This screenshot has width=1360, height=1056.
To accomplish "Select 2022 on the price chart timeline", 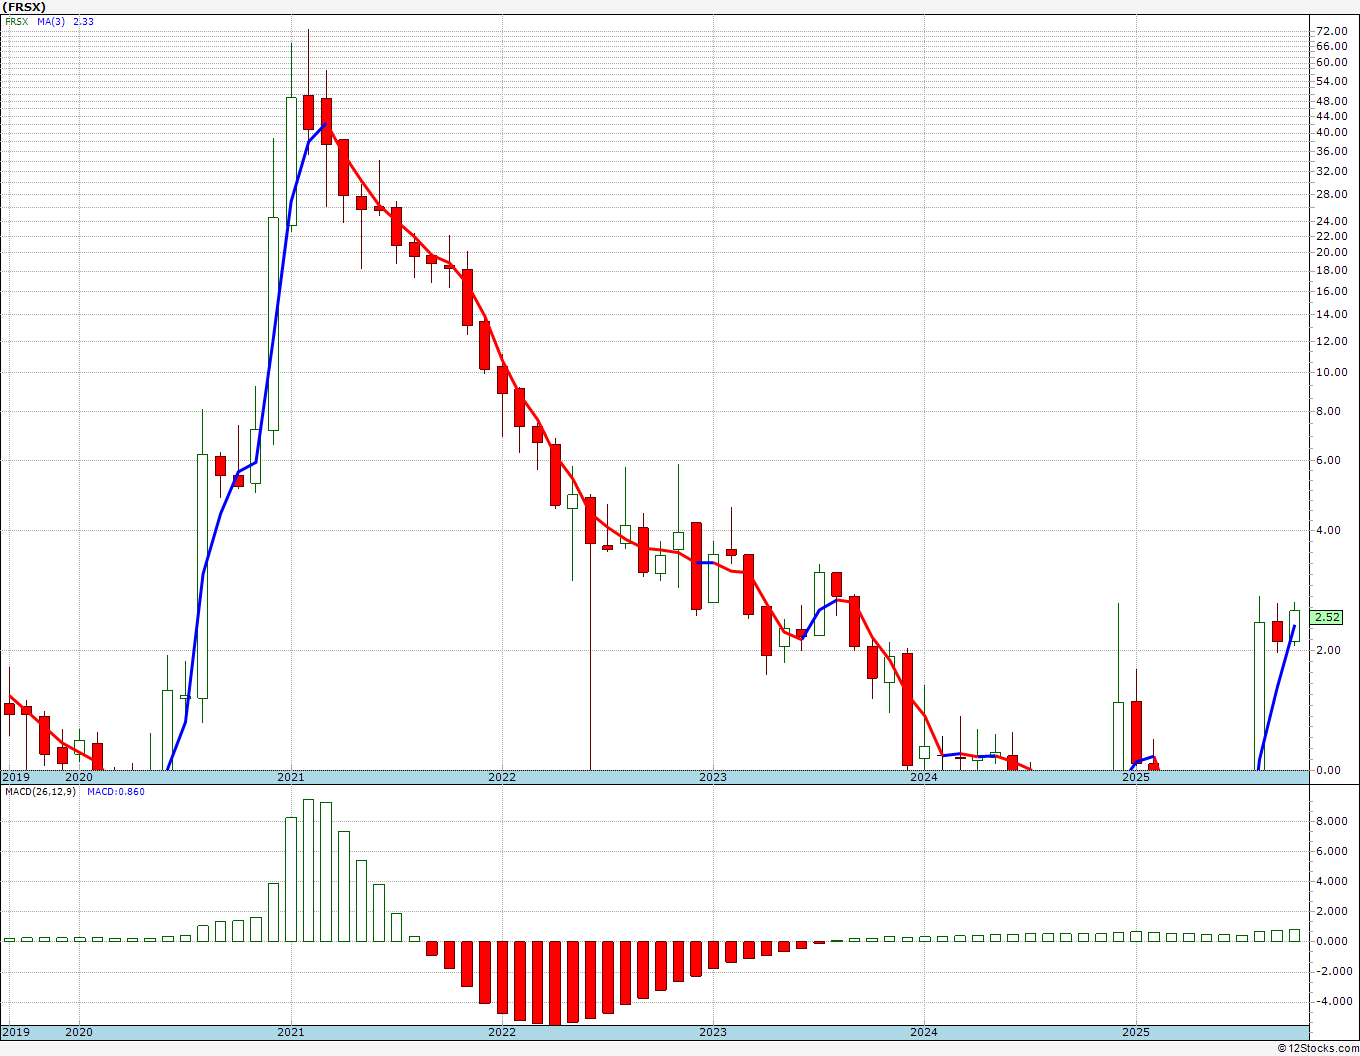I will pos(501,777).
